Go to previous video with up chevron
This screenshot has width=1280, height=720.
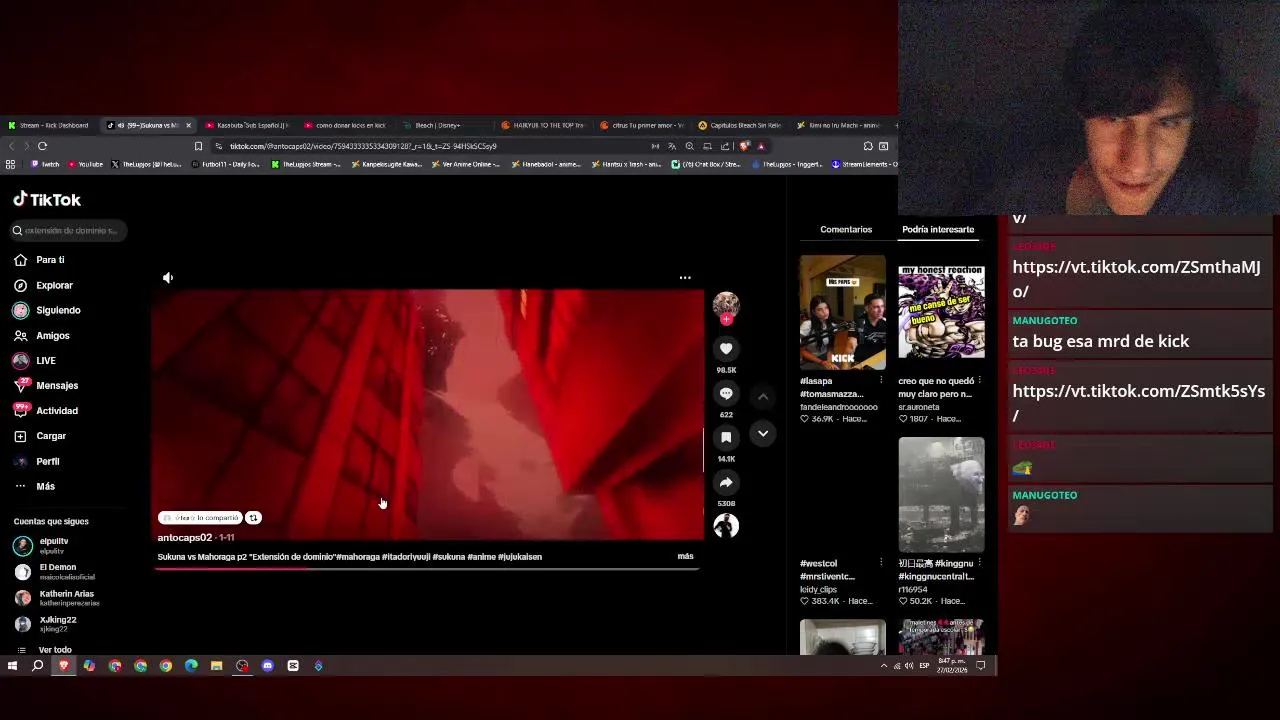763,397
